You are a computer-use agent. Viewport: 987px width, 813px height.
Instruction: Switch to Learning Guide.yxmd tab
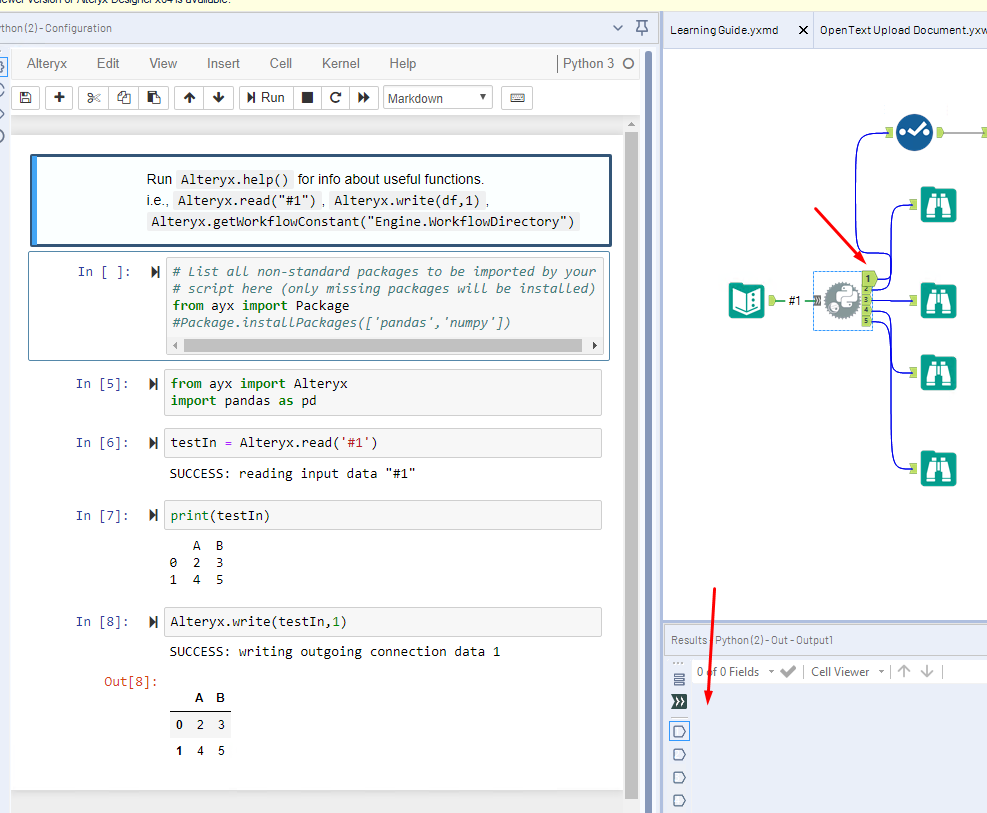[724, 30]
